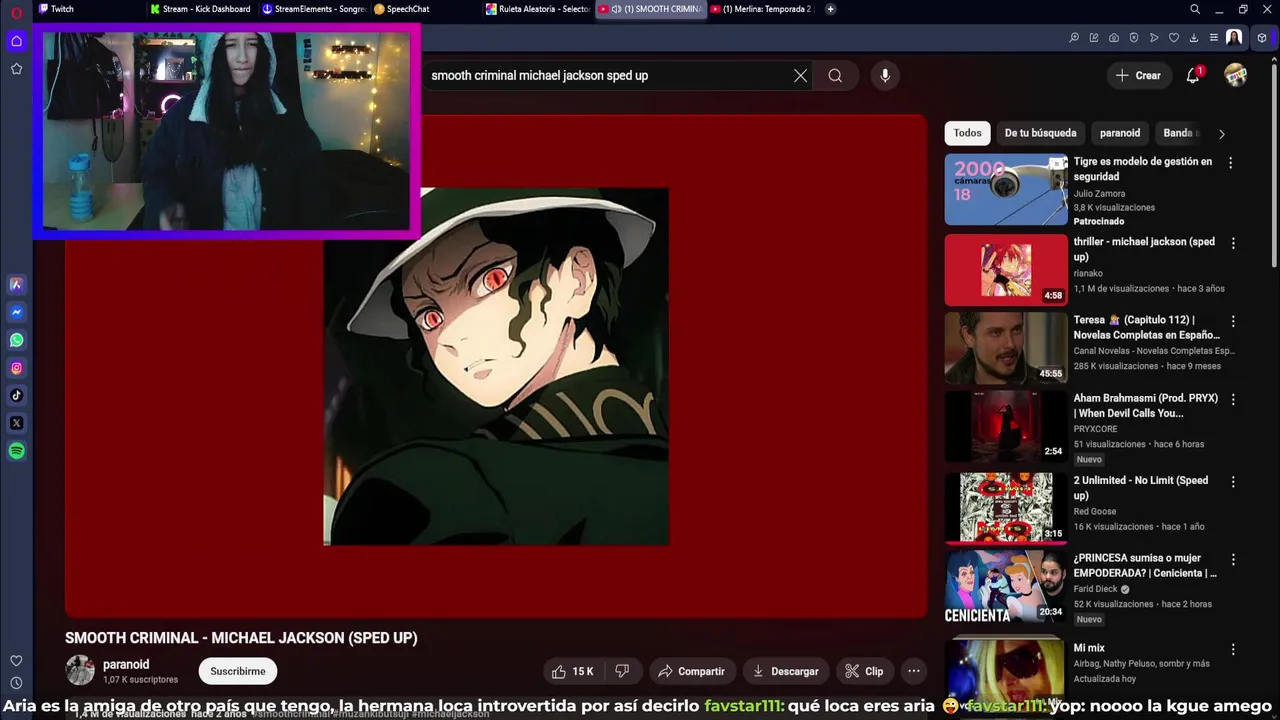Switch to Ruleta Aleatoria tab
This screenshot has width=1280, height=720.
coord(537,9)
